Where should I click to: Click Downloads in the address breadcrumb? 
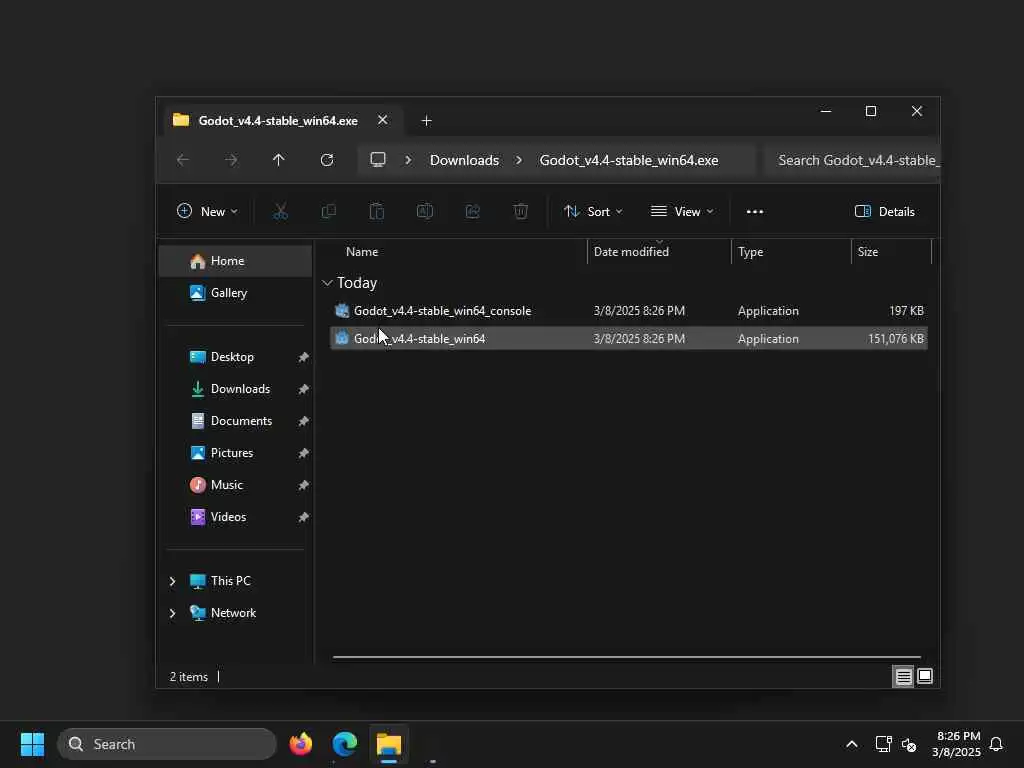coord(464,160)
